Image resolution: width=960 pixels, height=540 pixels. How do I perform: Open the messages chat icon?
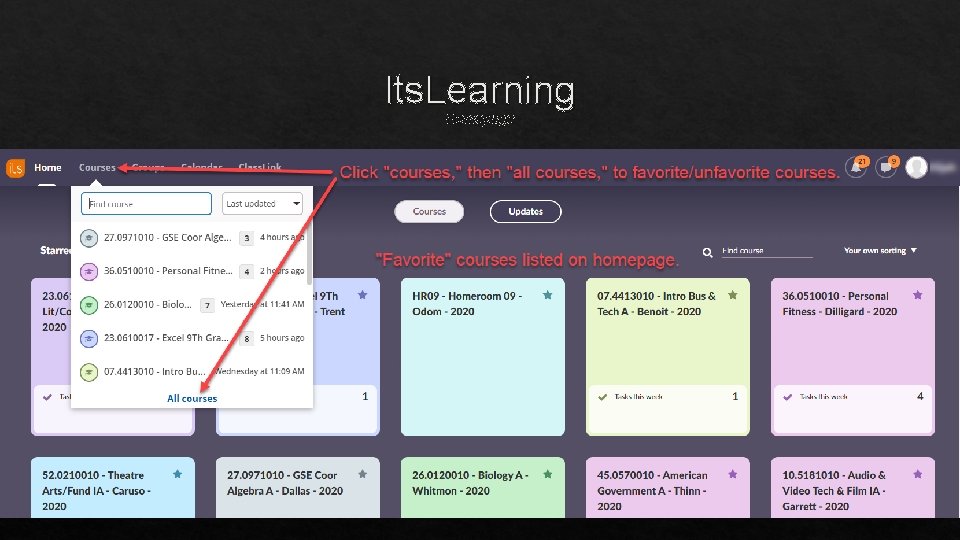pos(887,167)
